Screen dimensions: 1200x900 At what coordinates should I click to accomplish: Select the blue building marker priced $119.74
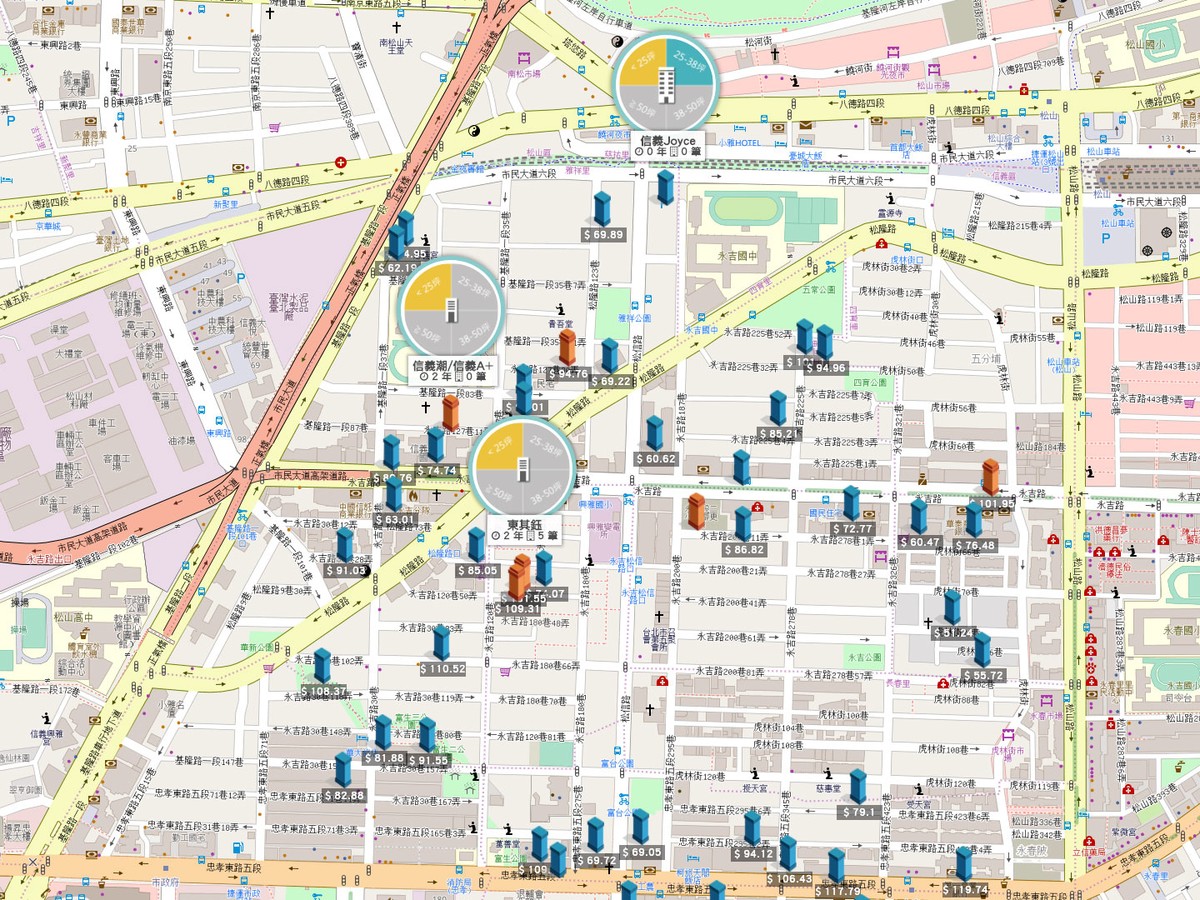pyautogui.click(x=964, y=865)
